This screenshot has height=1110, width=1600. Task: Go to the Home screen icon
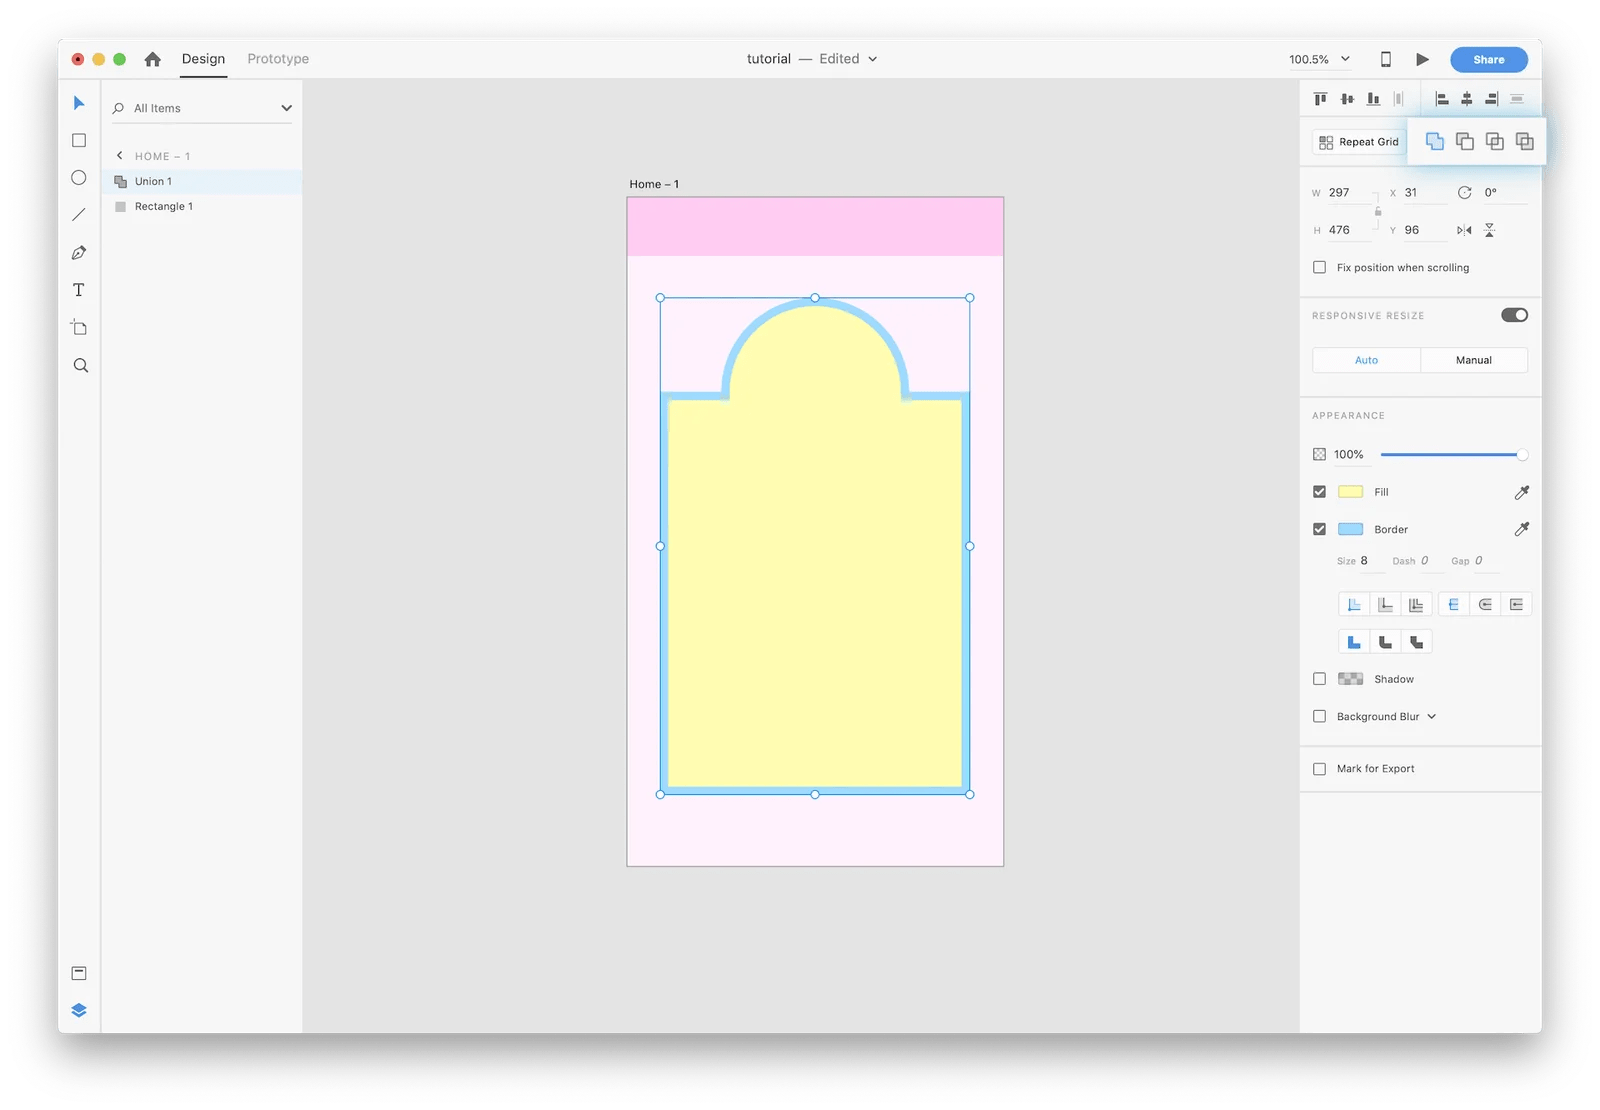tap(153, 59)
